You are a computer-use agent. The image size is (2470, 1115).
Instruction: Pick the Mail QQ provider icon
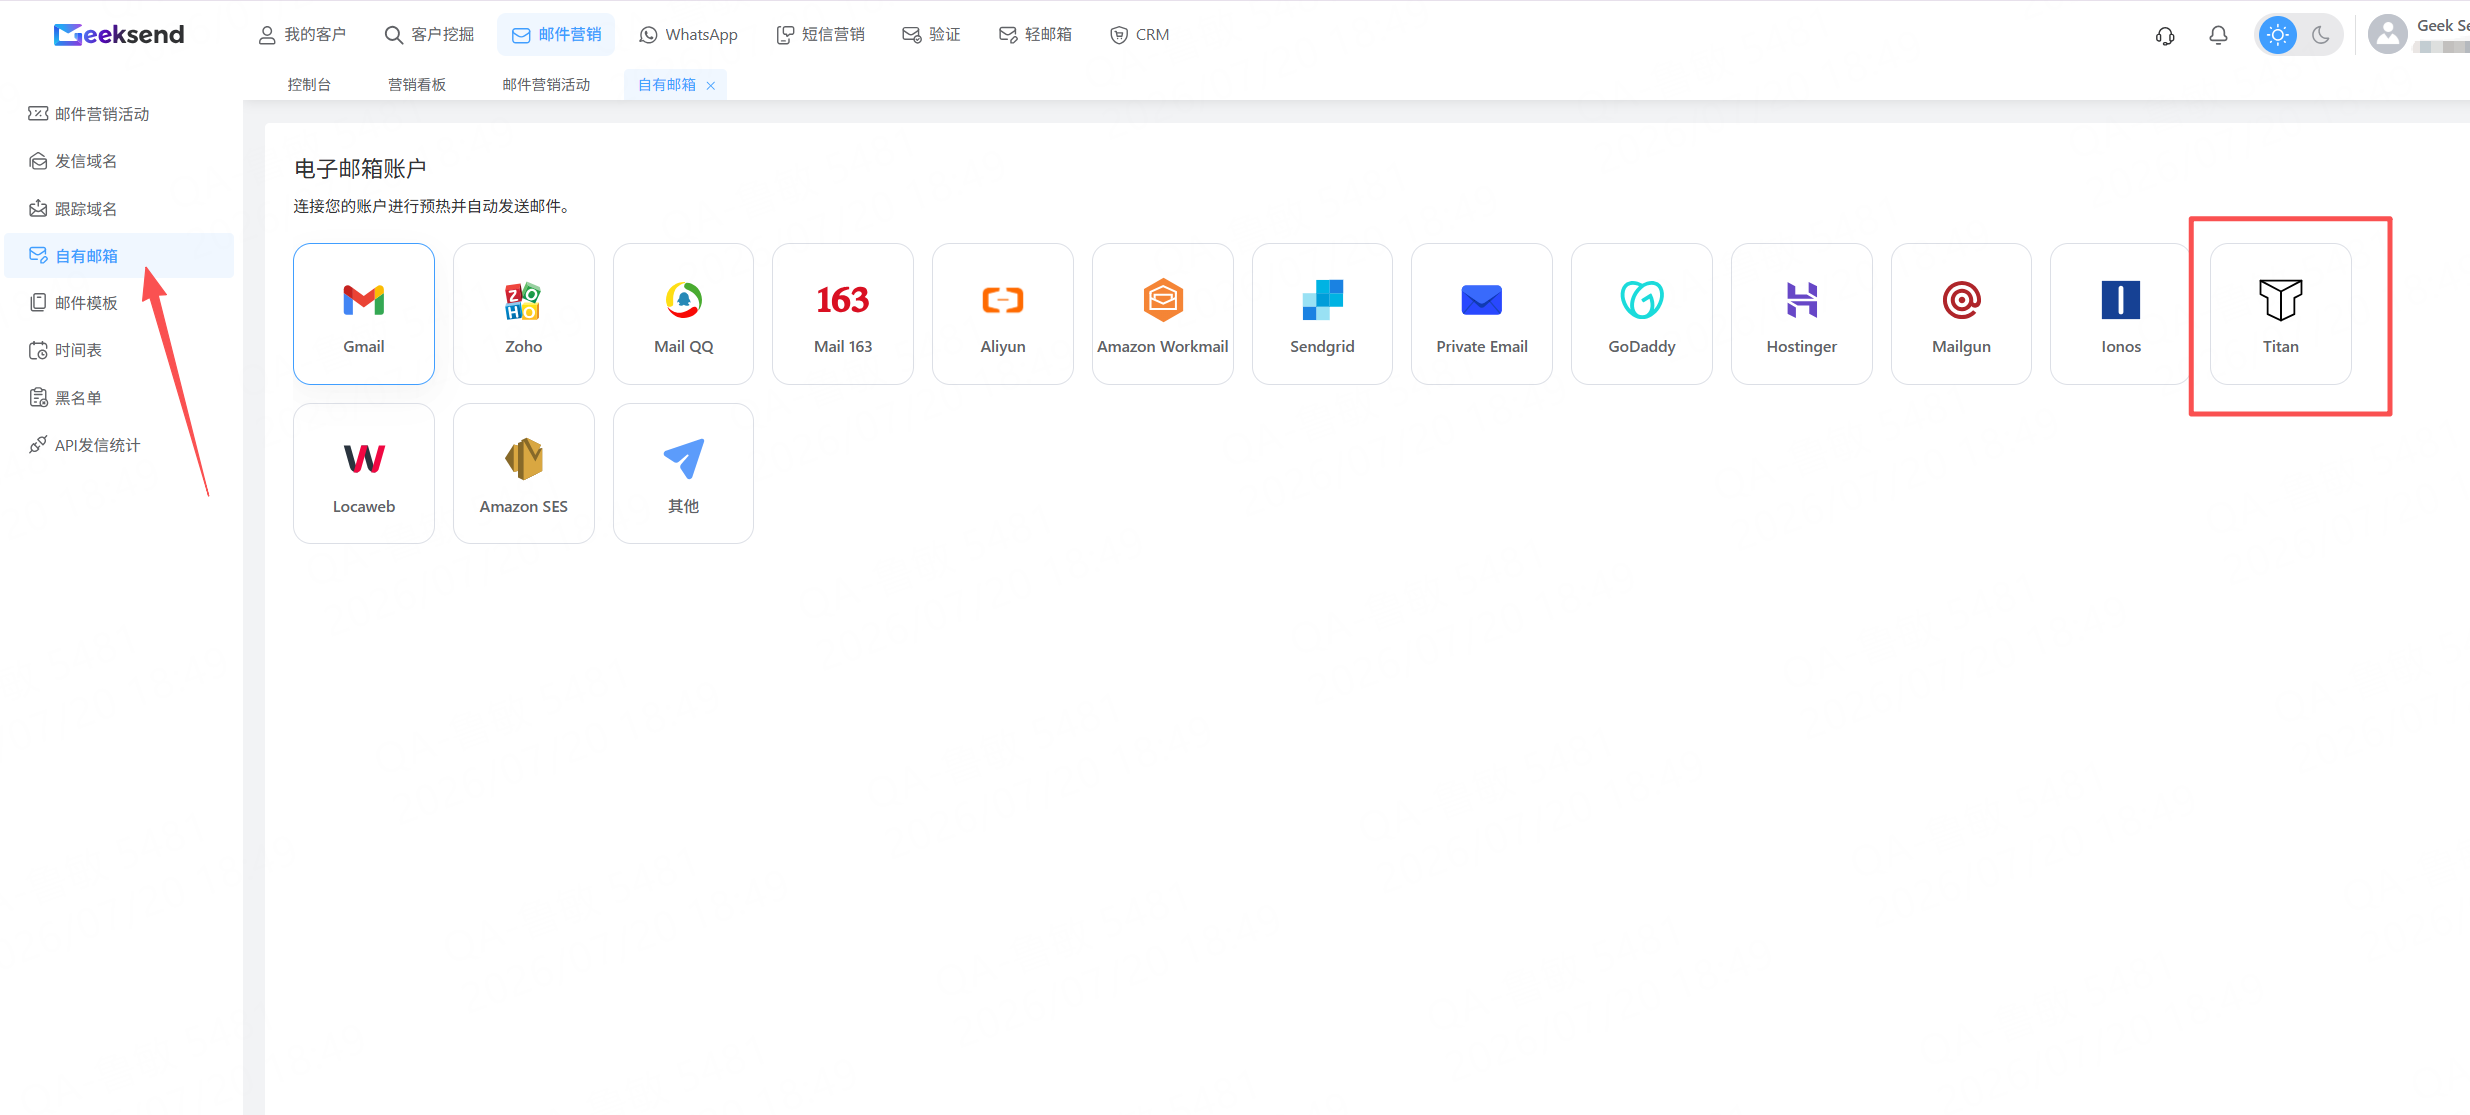pos(684,300)
